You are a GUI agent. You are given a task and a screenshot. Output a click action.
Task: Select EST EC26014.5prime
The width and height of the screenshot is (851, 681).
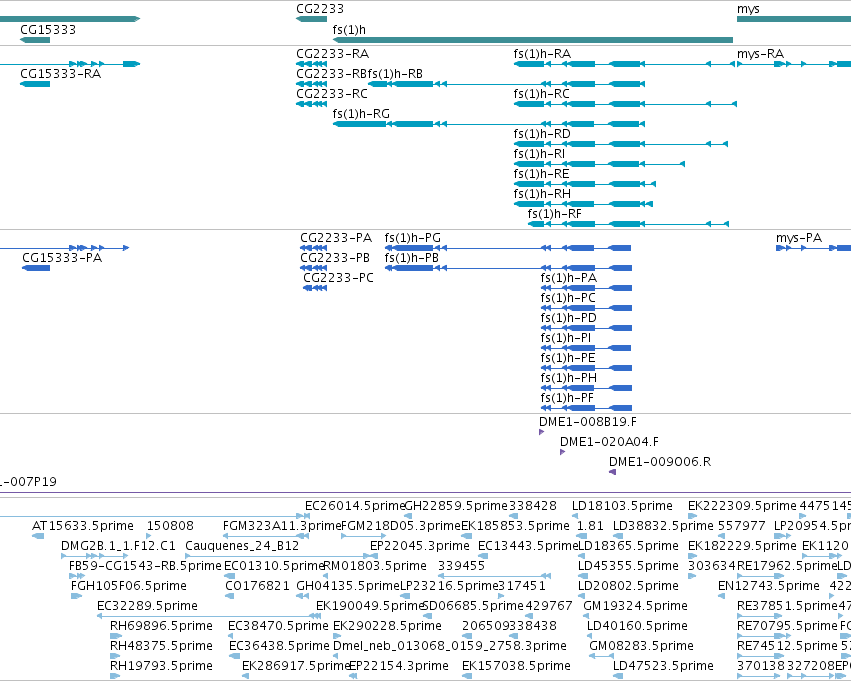point(355,506)
